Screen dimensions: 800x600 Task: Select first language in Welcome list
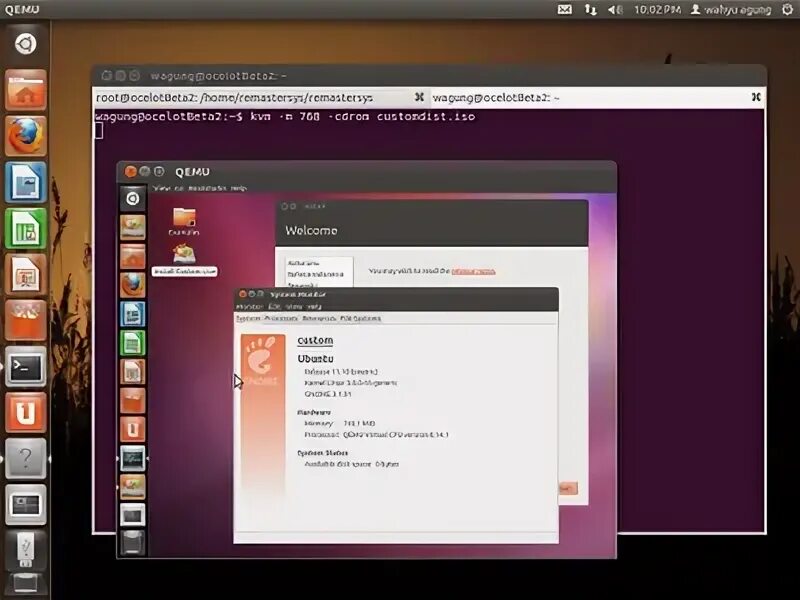(304, 263)
